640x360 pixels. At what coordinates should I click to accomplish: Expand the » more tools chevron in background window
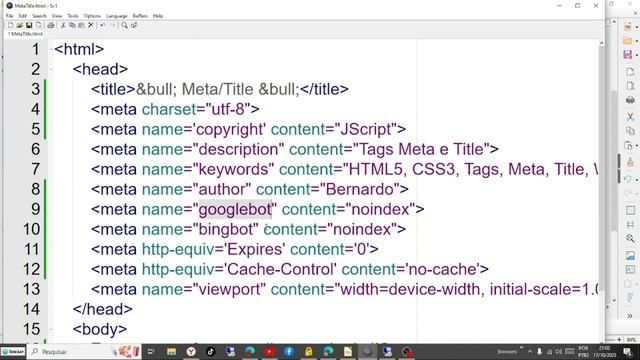click(x=630, y=316)
